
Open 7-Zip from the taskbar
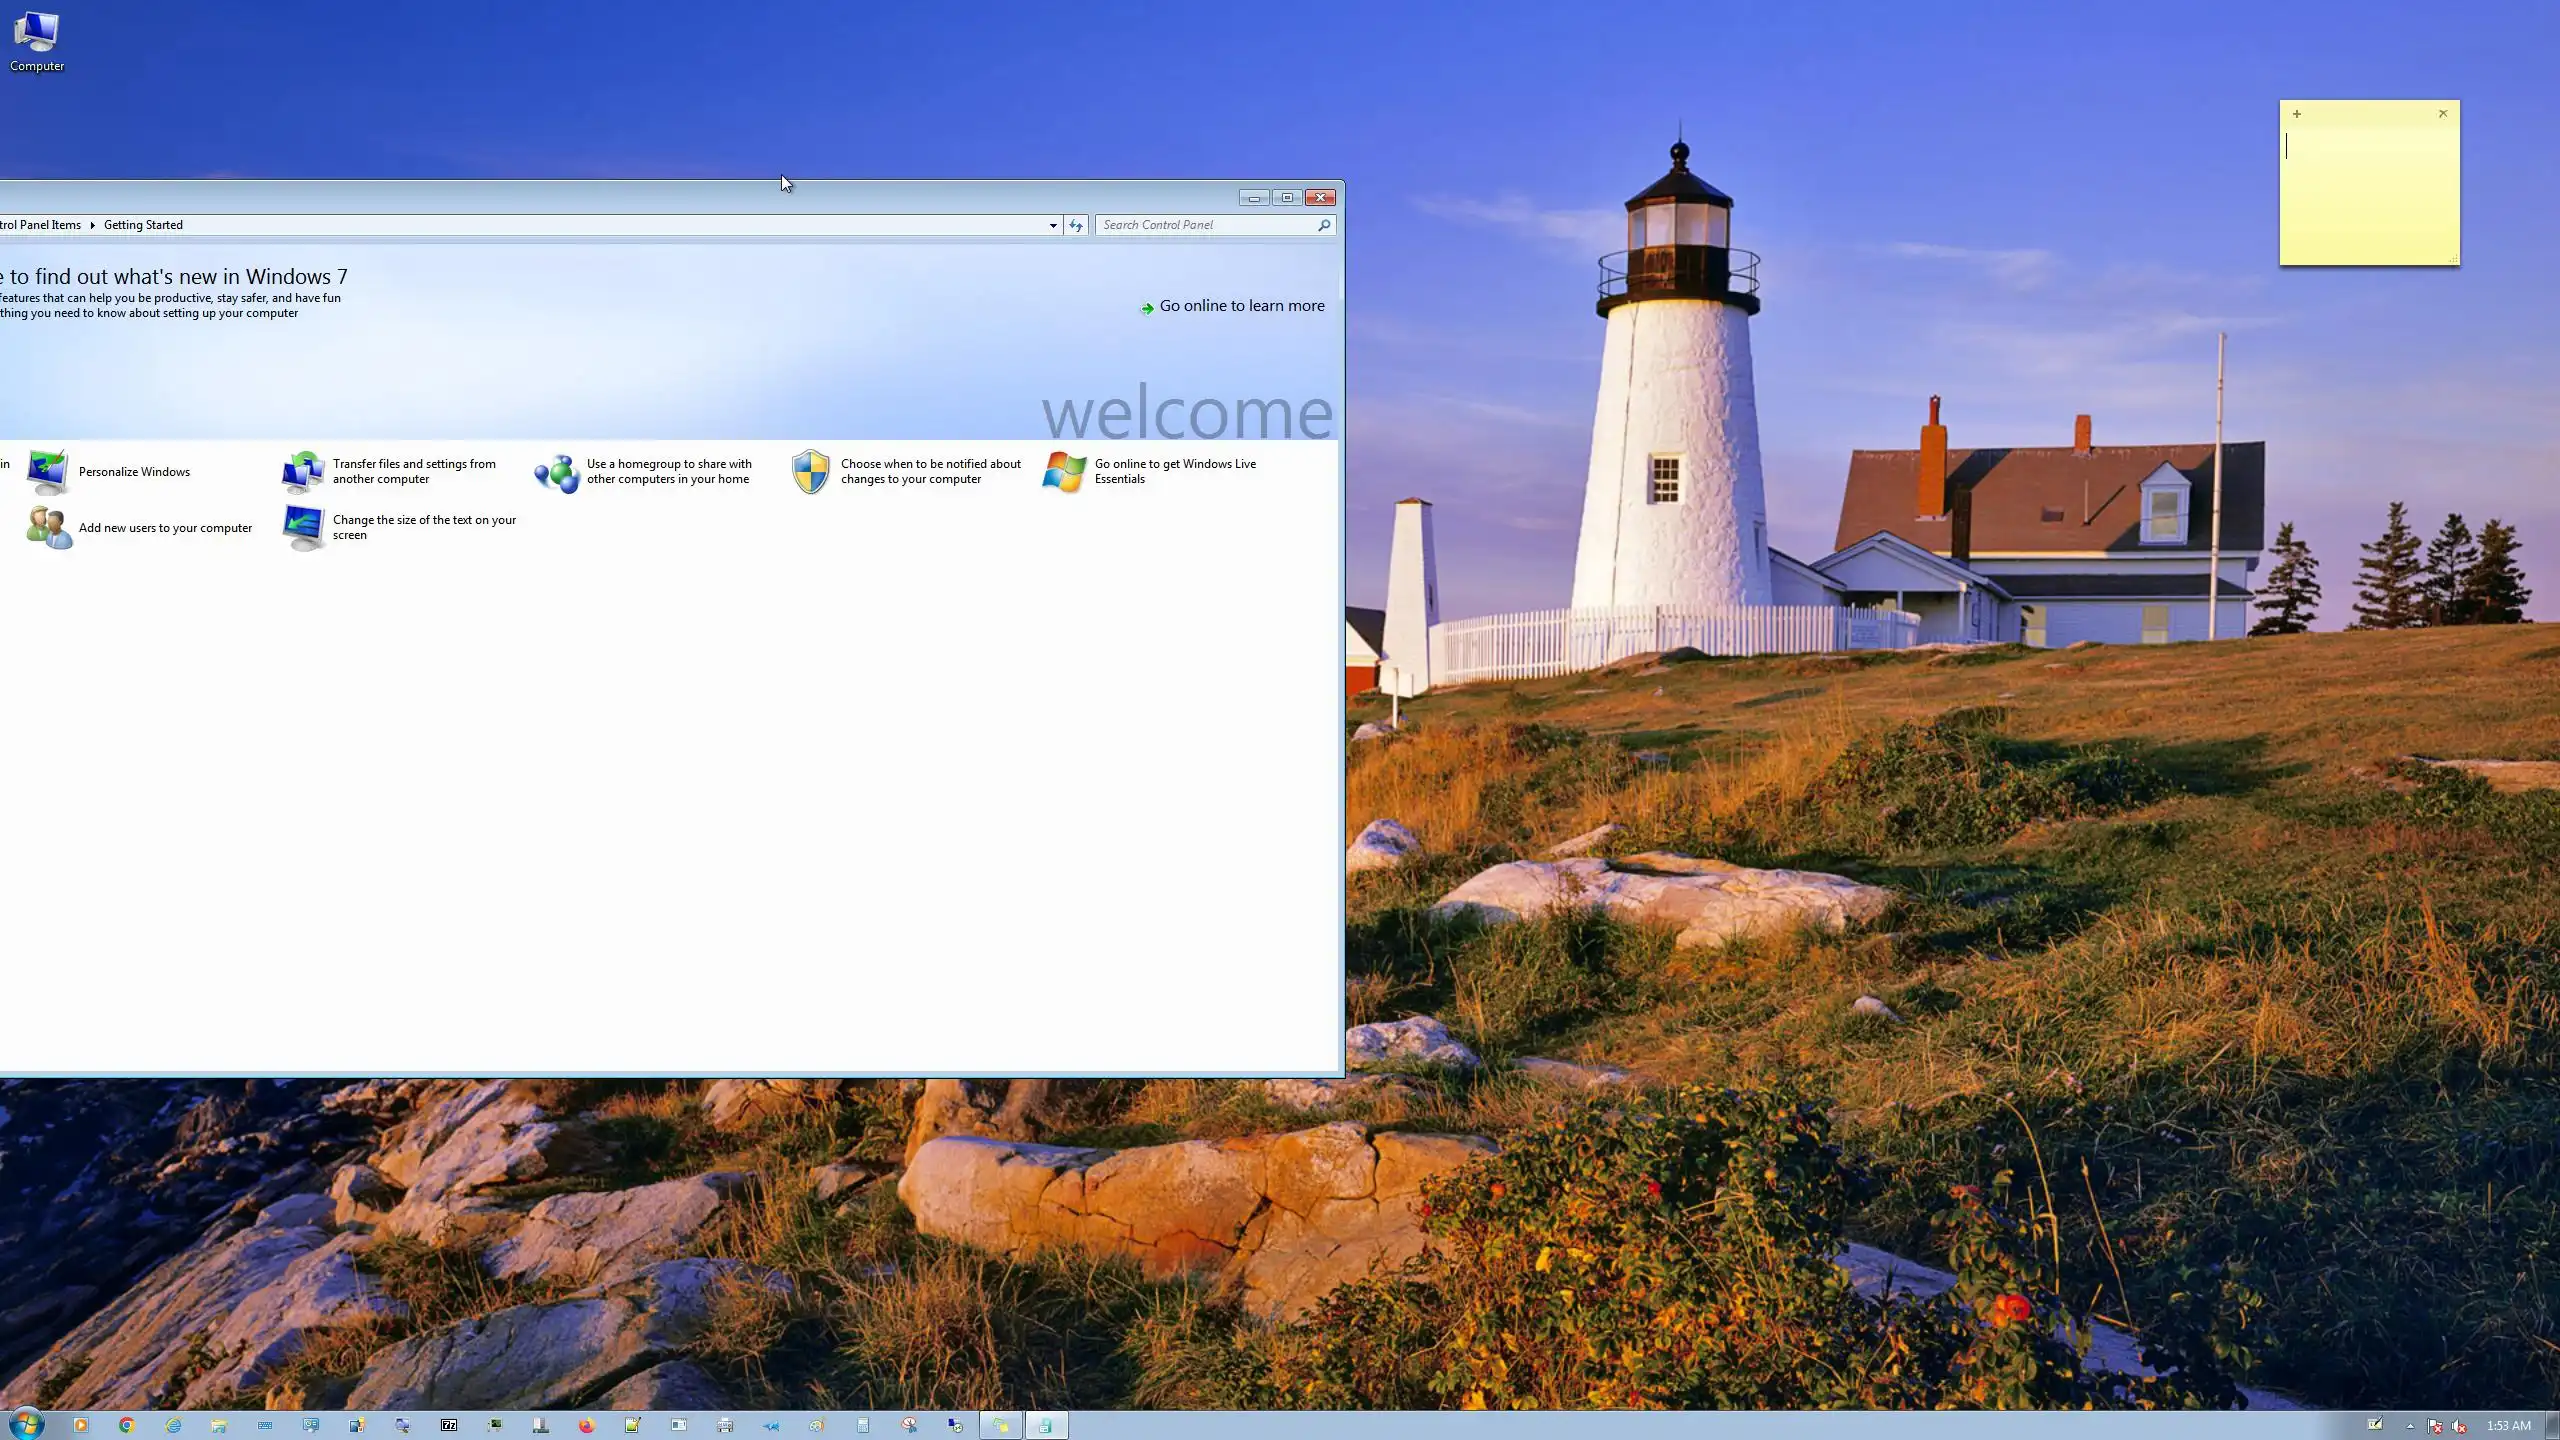pyautogui.click(x=449, y=1425)
